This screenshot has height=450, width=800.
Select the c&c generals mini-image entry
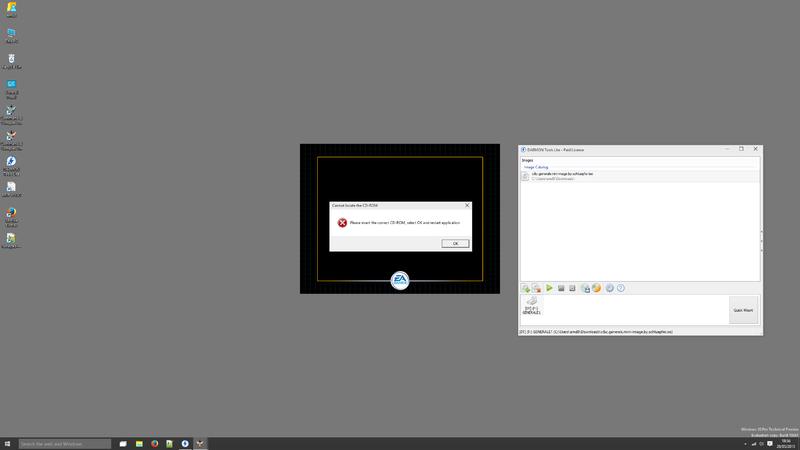[563, 175]
